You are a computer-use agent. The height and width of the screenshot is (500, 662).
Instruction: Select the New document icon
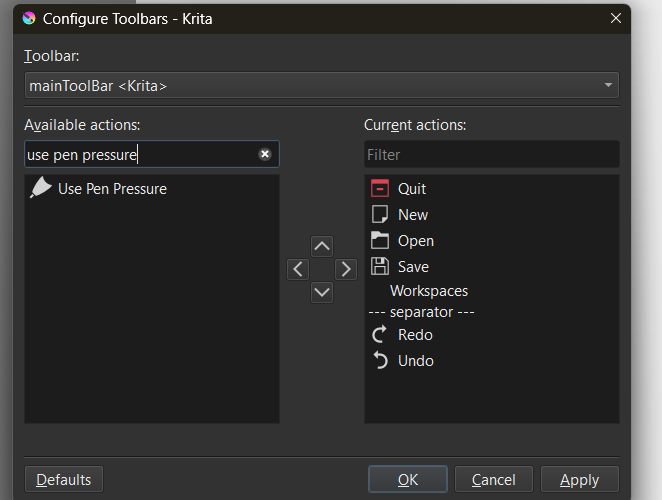pos(380,215)
